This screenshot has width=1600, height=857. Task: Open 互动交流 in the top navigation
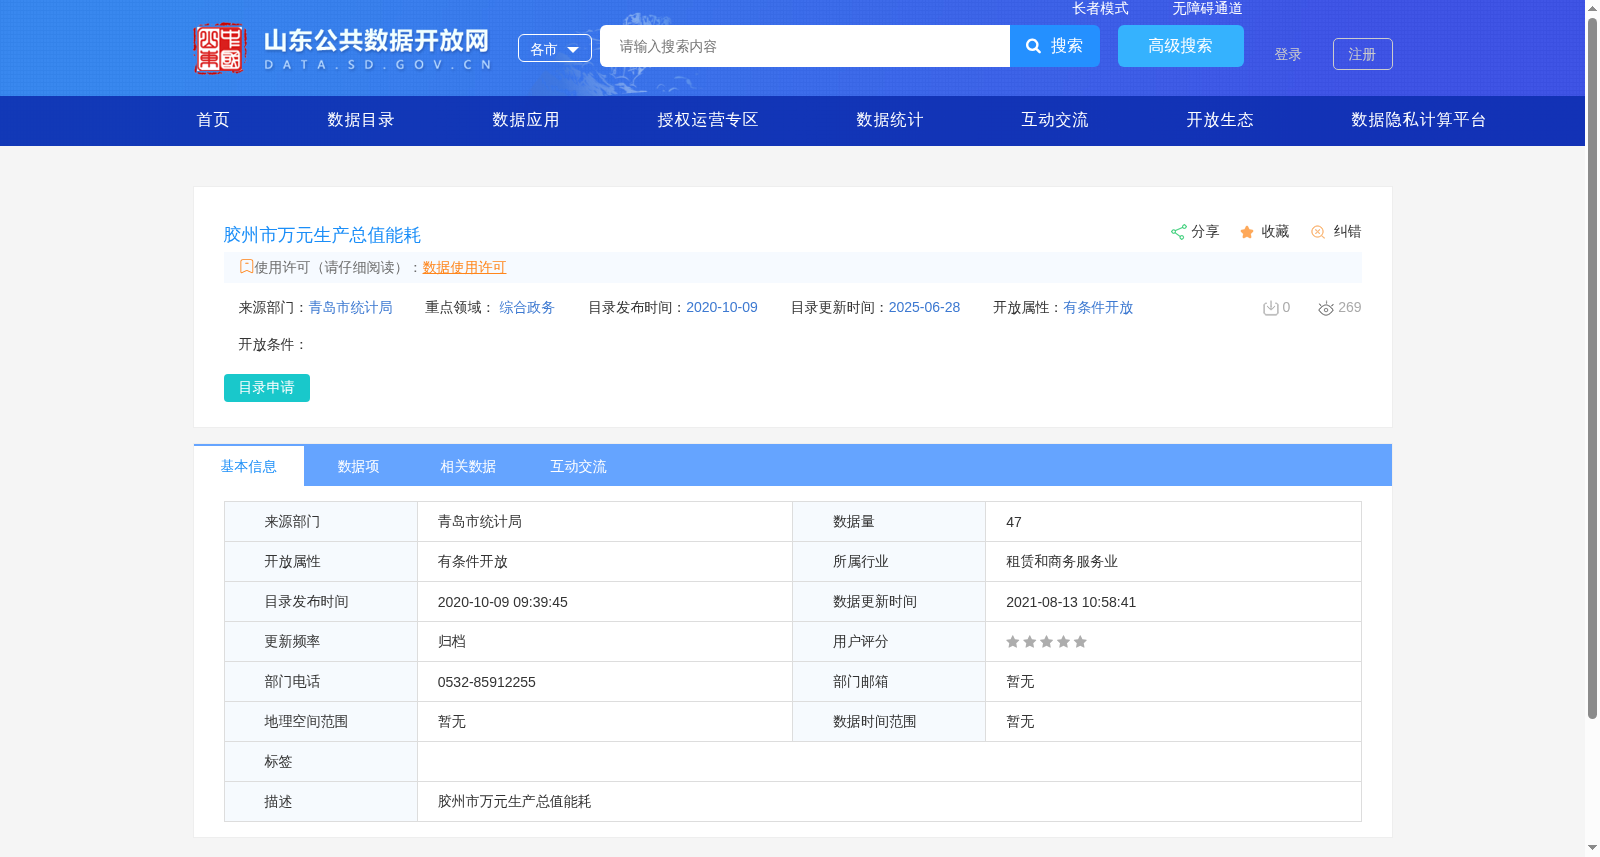point(1055,120)
